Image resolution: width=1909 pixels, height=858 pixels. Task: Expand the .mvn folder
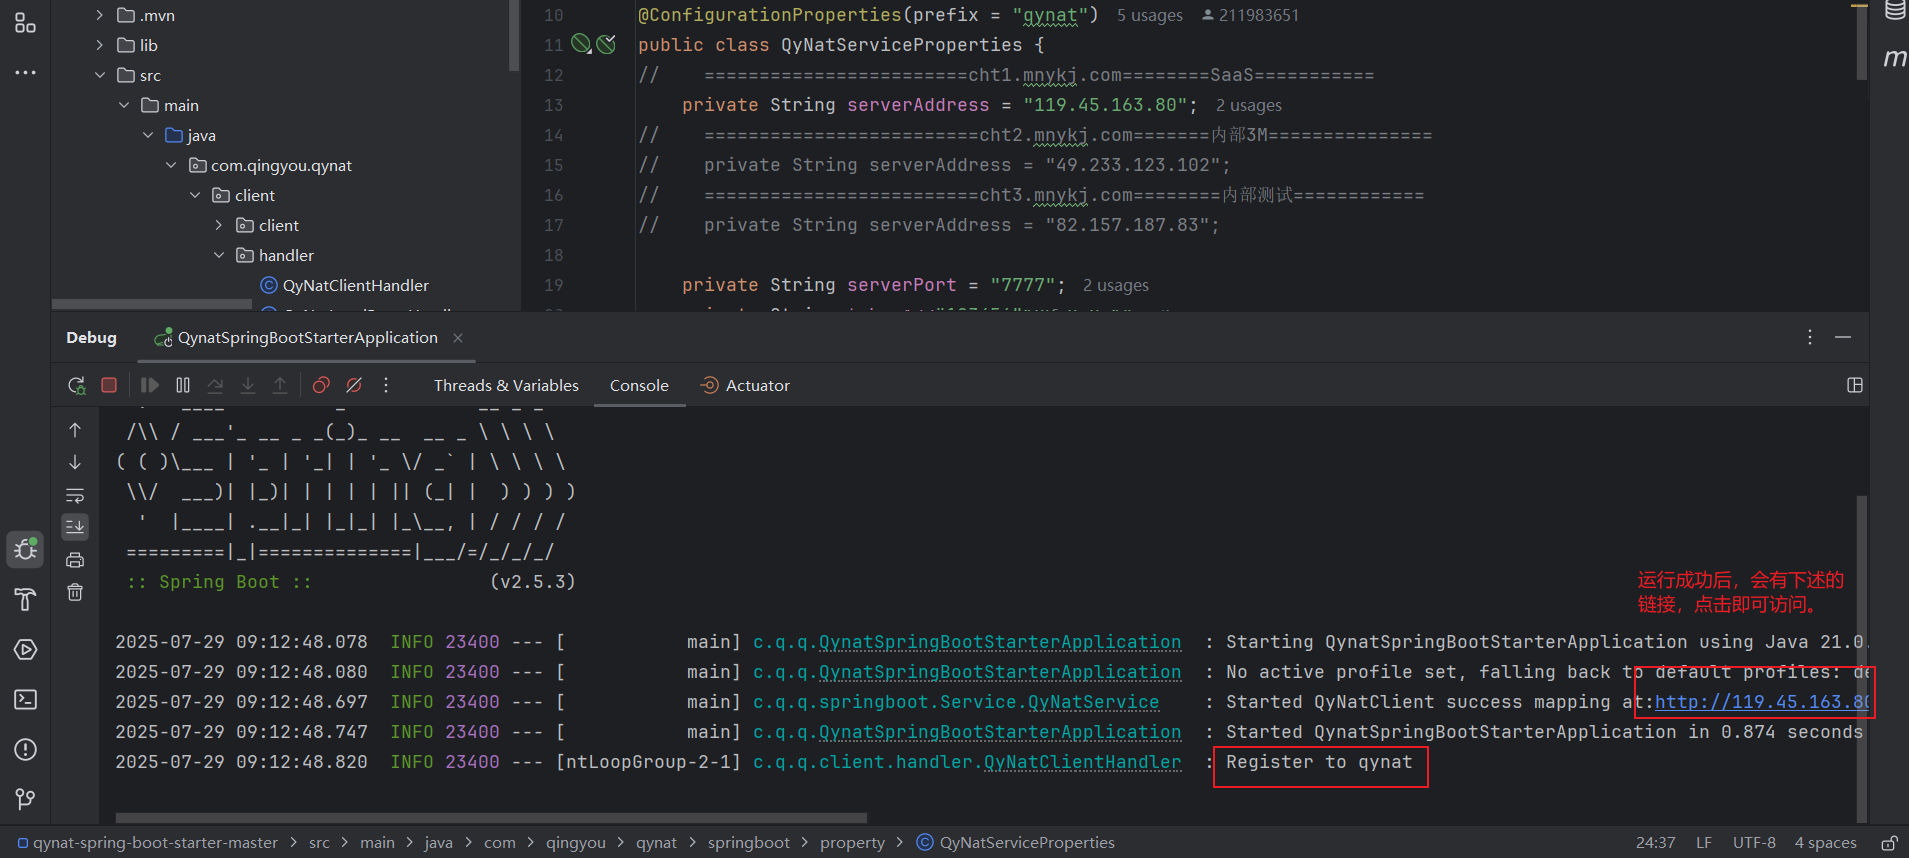(99, 15)
